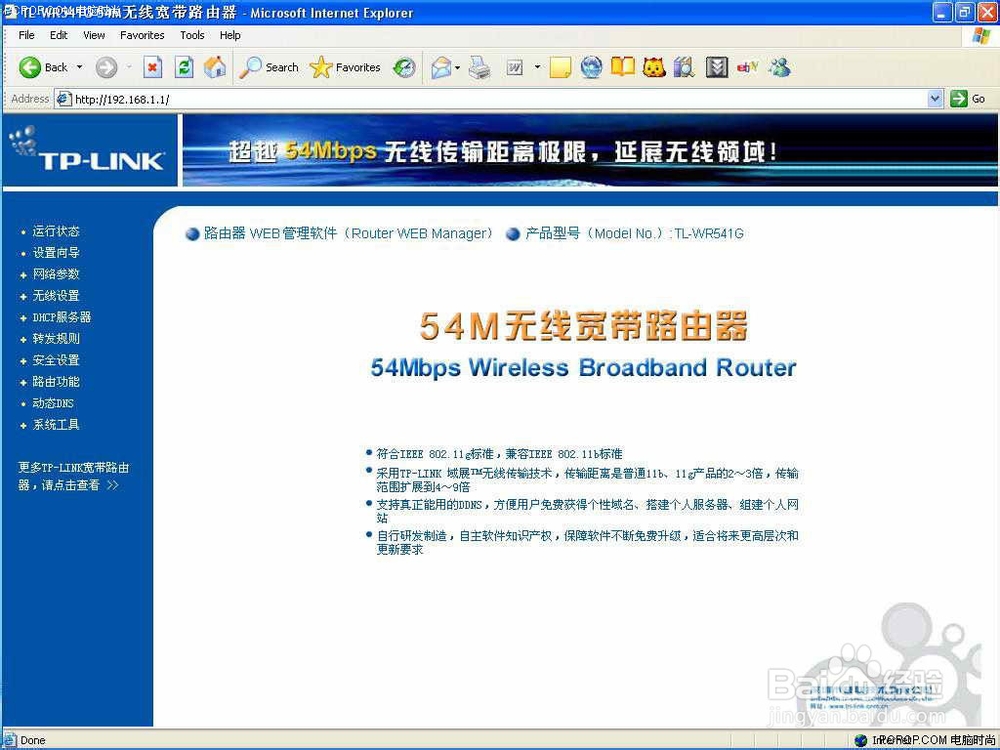
Task: Open the Favorites menu
Action: point(142,35)
